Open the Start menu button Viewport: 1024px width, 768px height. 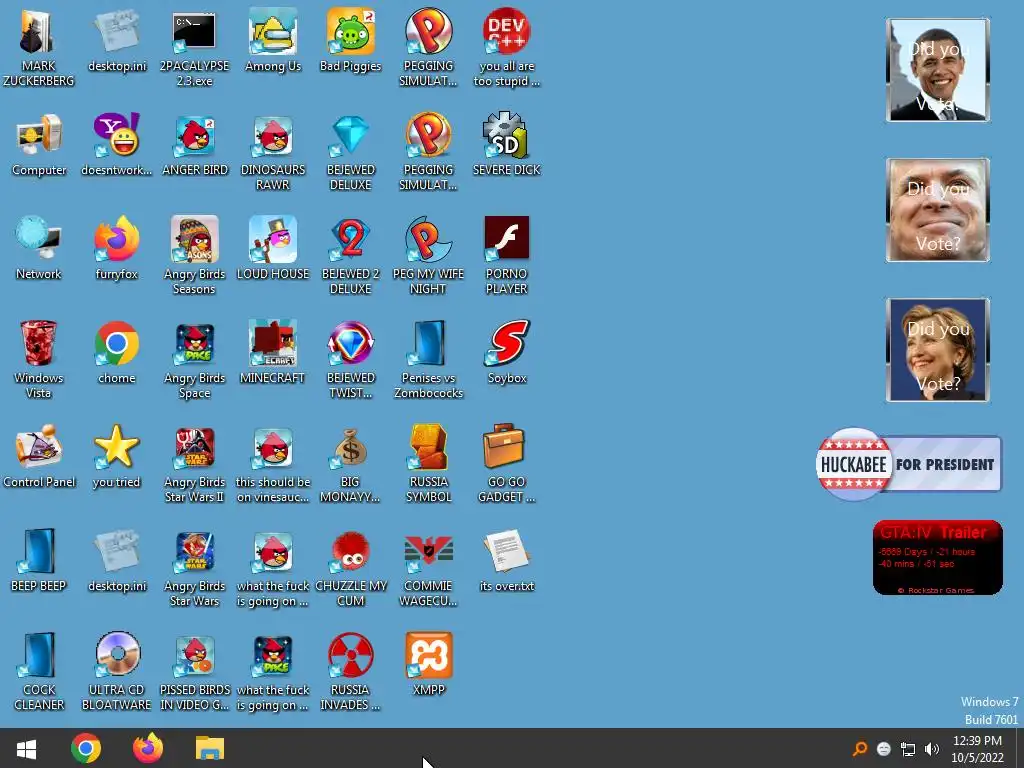point(26,748)
